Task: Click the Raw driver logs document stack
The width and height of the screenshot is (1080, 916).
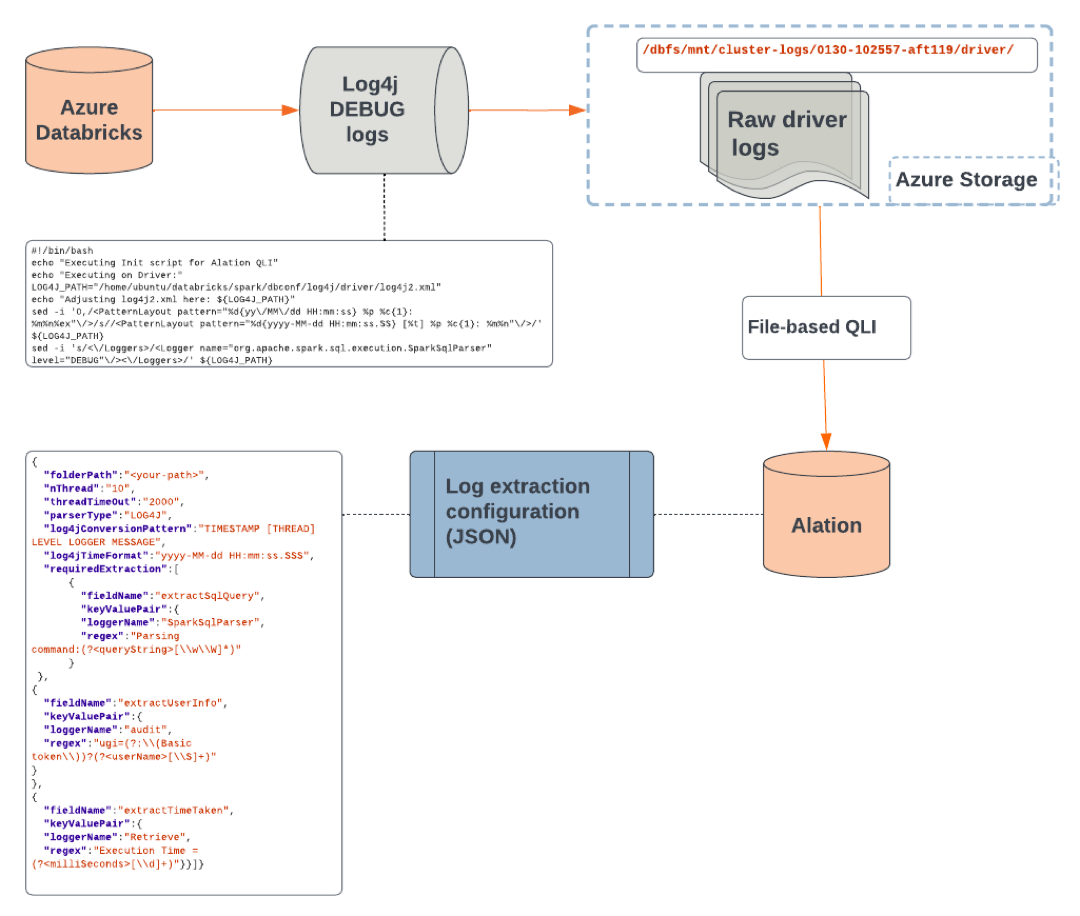Action: point(785,136)
